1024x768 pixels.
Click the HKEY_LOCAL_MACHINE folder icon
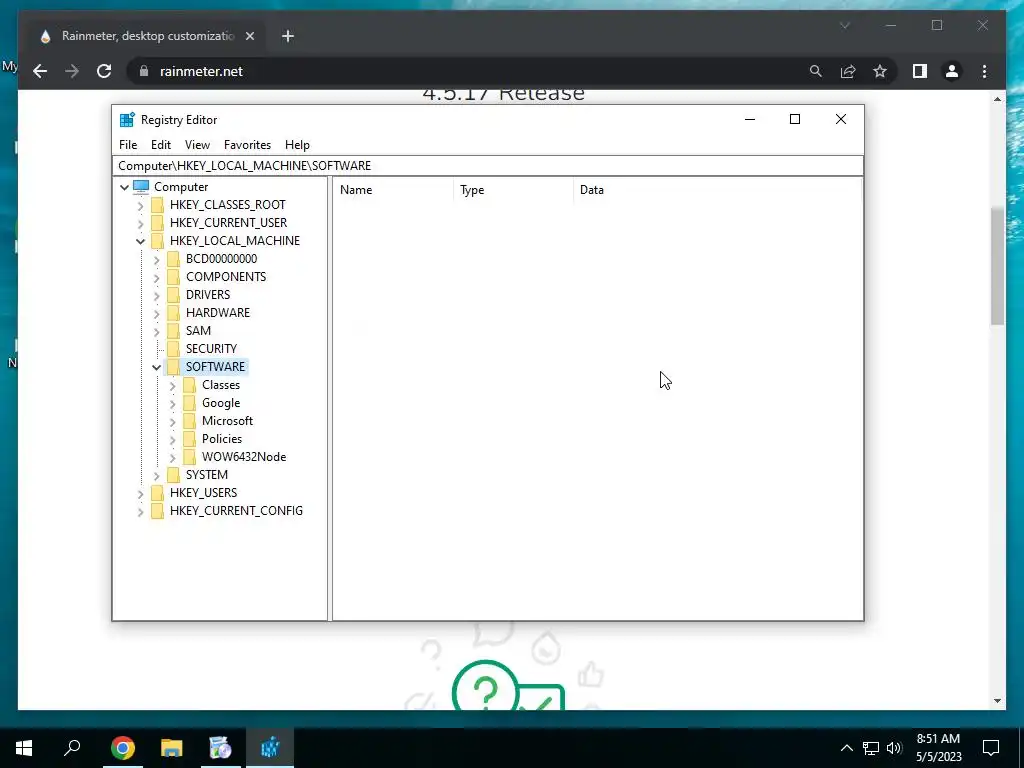(x=157, y=241)
